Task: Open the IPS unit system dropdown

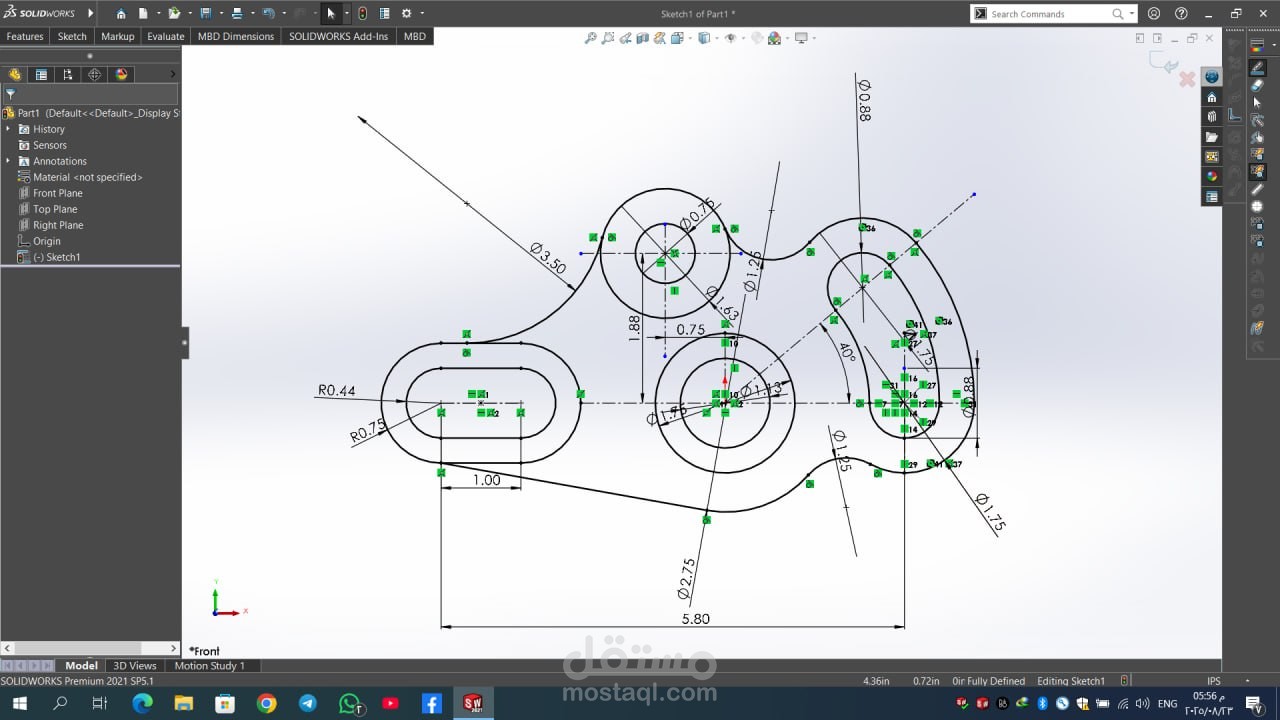Action: (x=1247, y=681)
